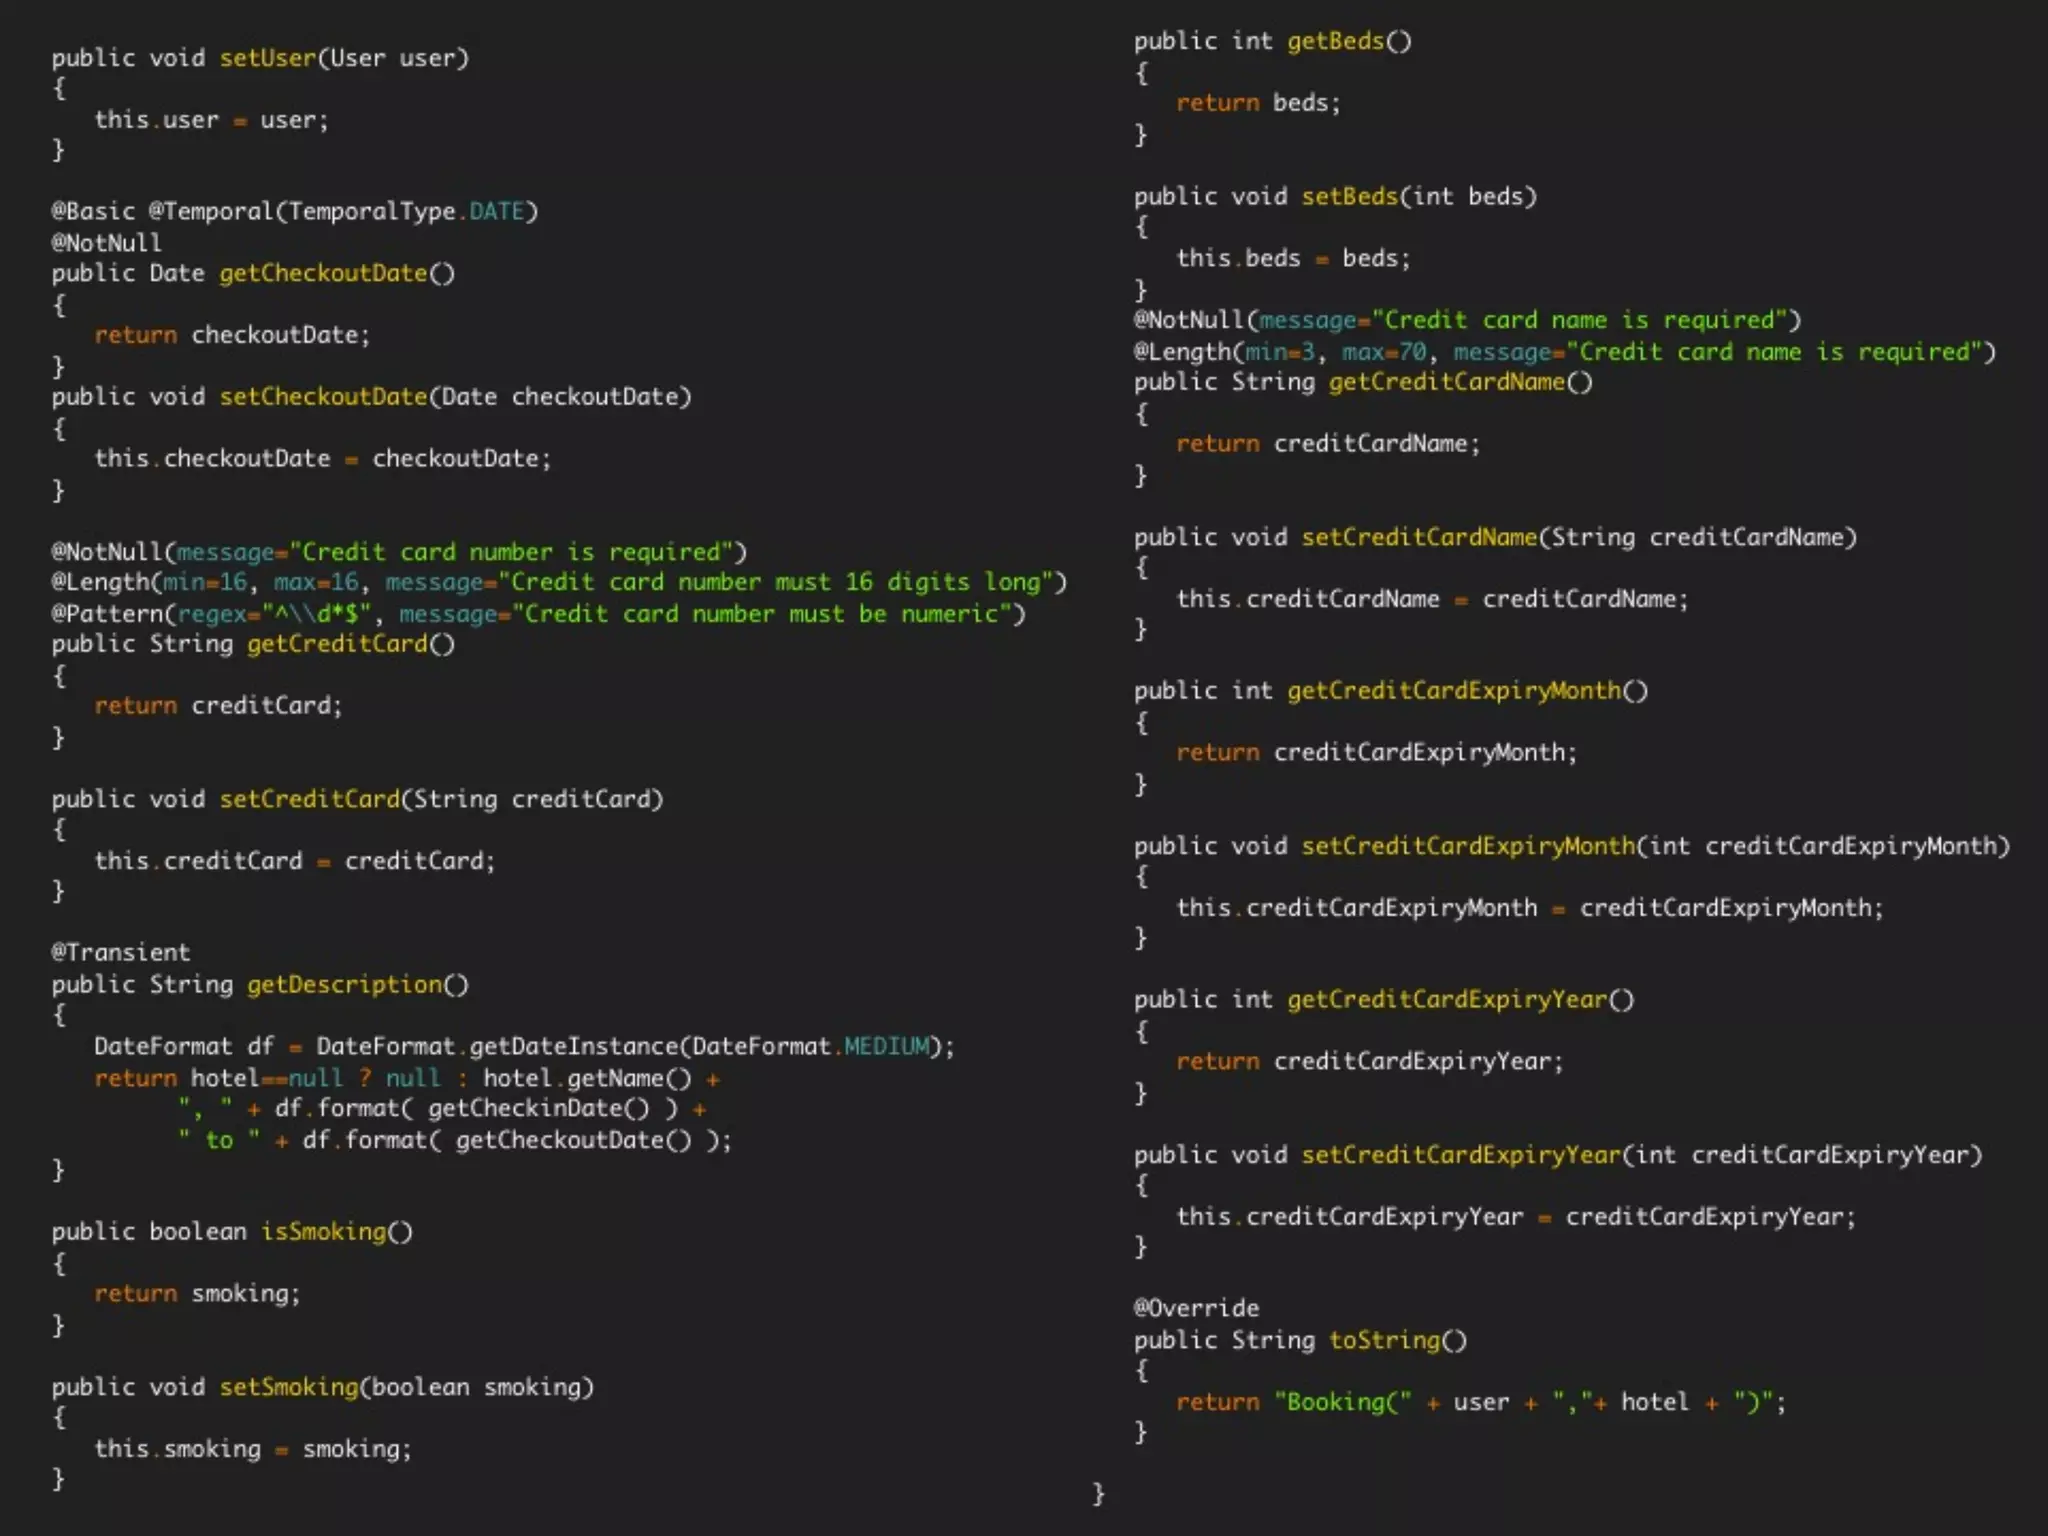The width and height of the screenshot is (2048, 1536).
Task: Click the DateFormat.MEDIUM constant
Action: pos(886,1046)
